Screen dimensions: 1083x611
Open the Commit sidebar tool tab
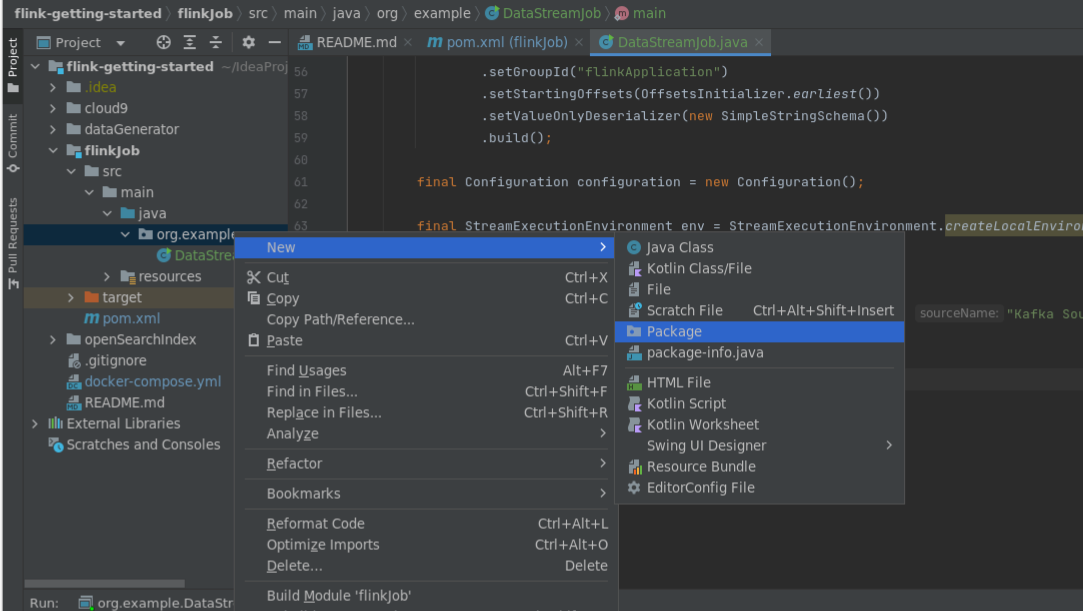click(12, 144)
